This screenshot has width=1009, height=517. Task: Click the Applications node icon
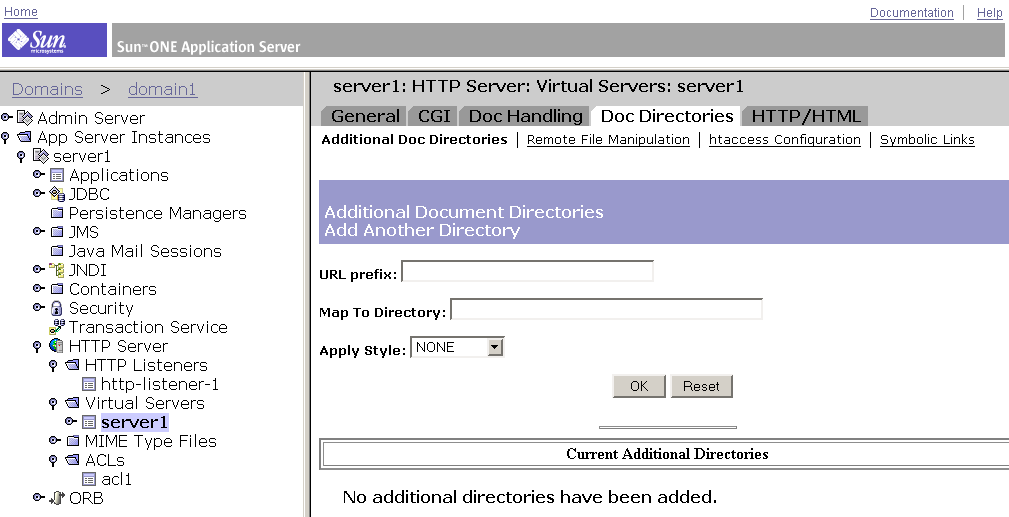tap(57, 175)
